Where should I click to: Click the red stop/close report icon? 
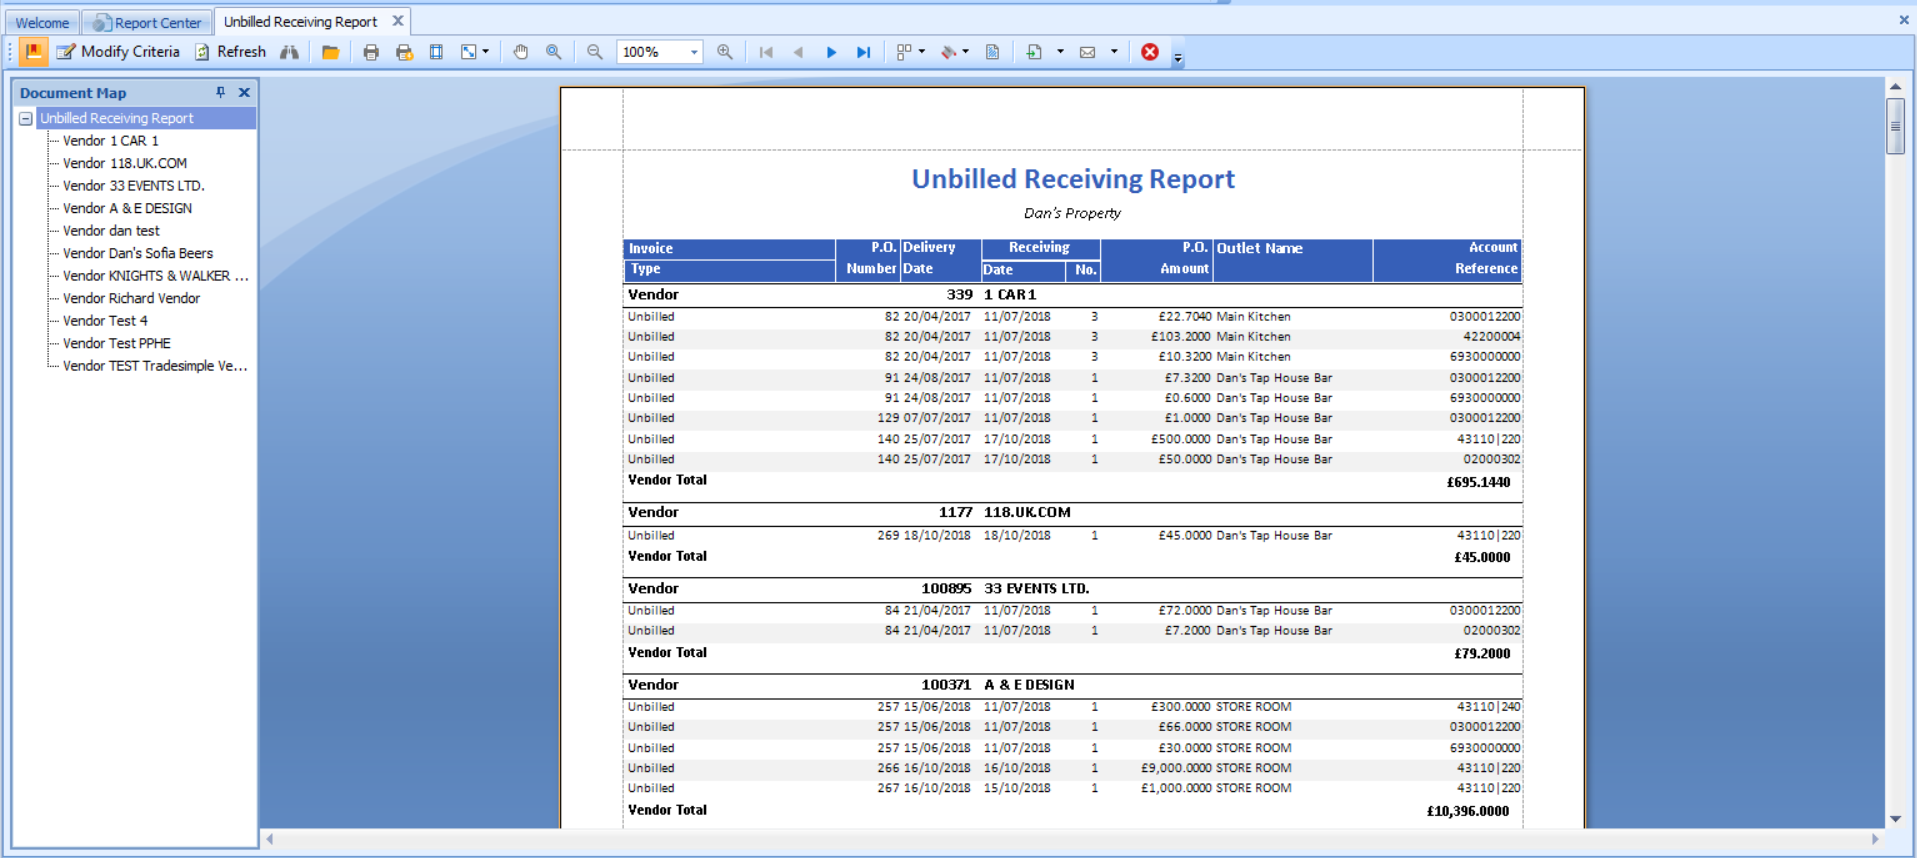[1150, 52]
